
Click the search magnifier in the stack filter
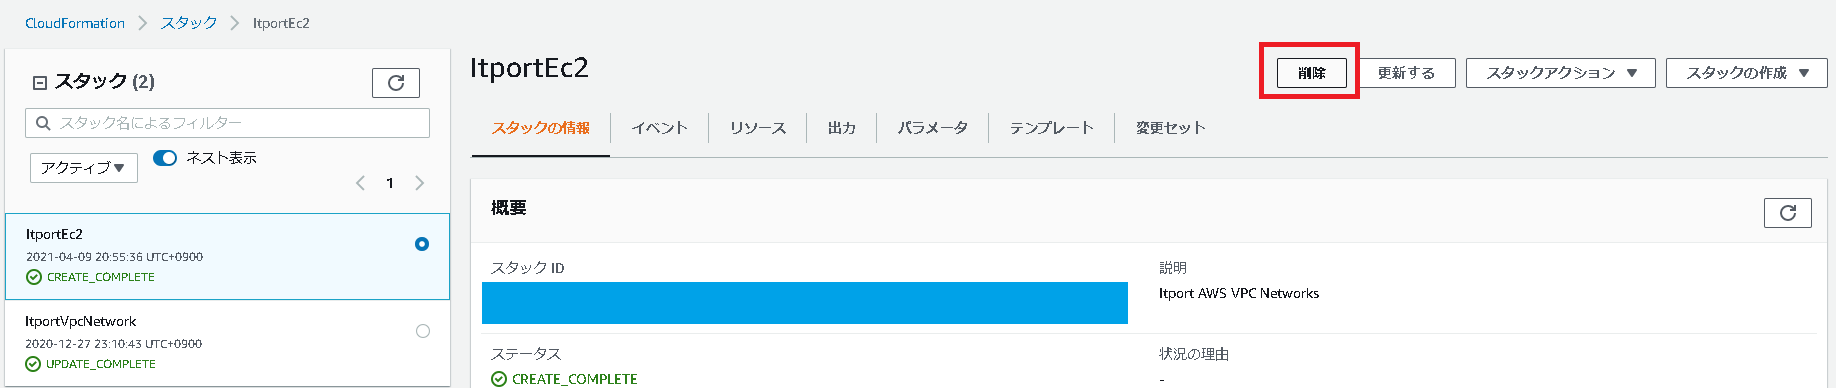click(x=43, y=123)
